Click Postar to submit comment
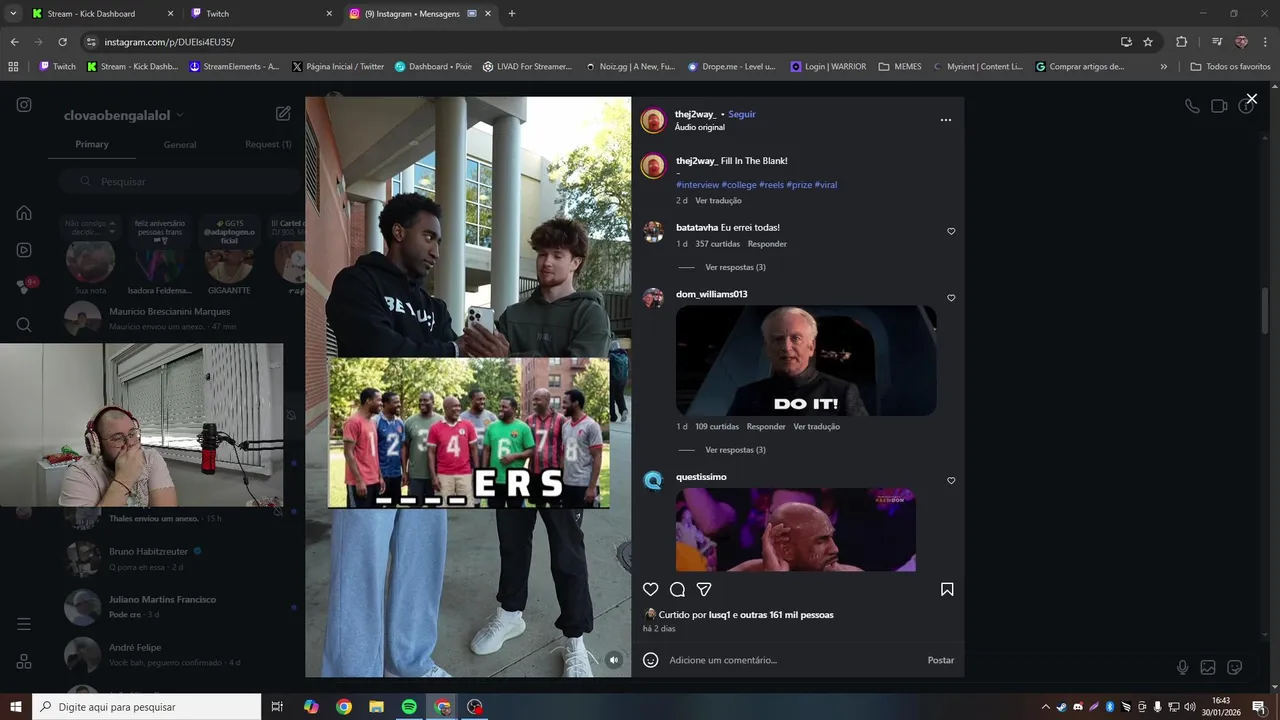 941,660
